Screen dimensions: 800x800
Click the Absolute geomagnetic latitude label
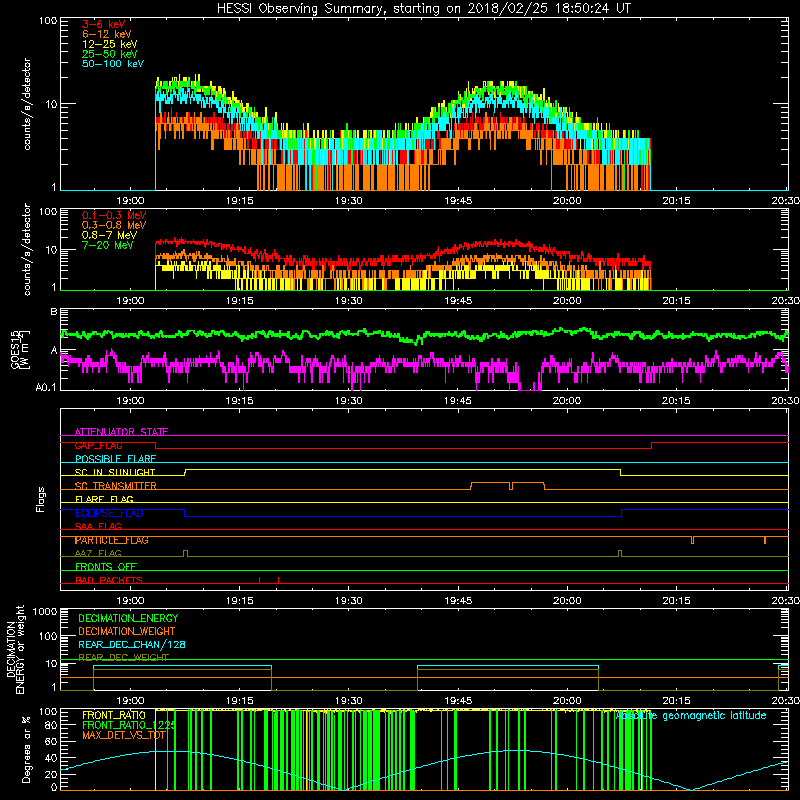691,716
